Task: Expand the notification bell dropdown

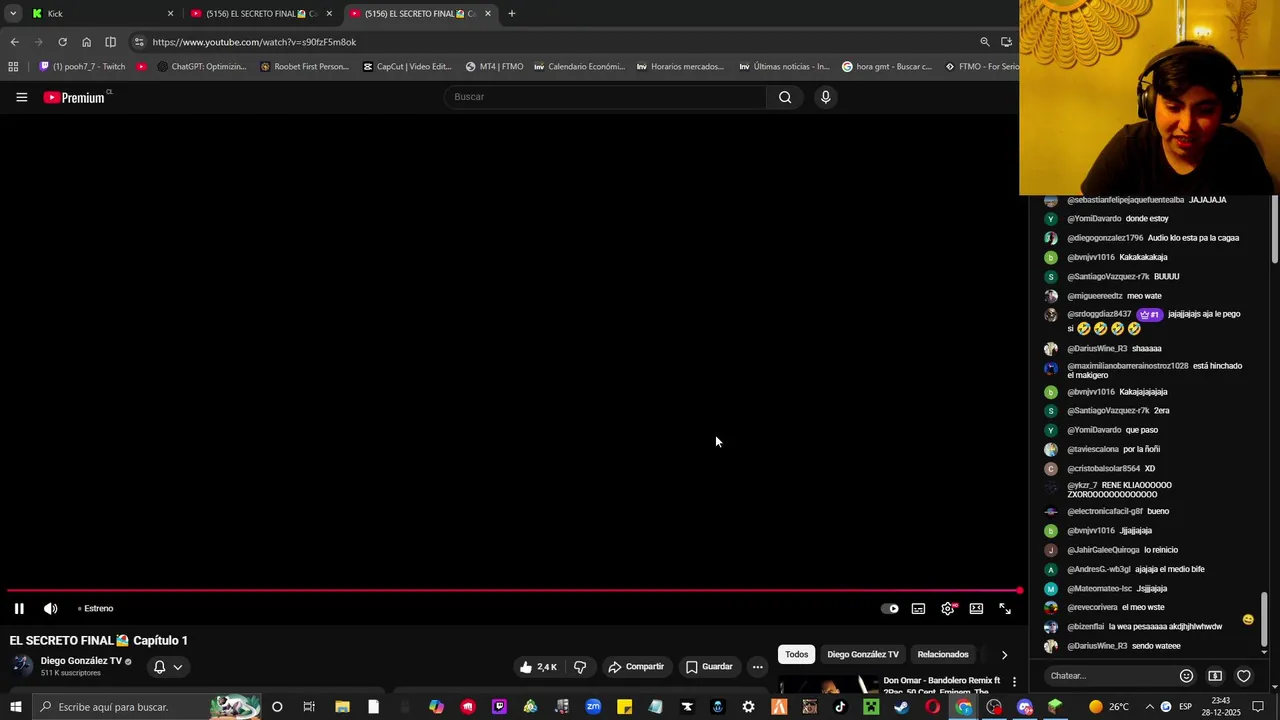Action: coord(167,667)
